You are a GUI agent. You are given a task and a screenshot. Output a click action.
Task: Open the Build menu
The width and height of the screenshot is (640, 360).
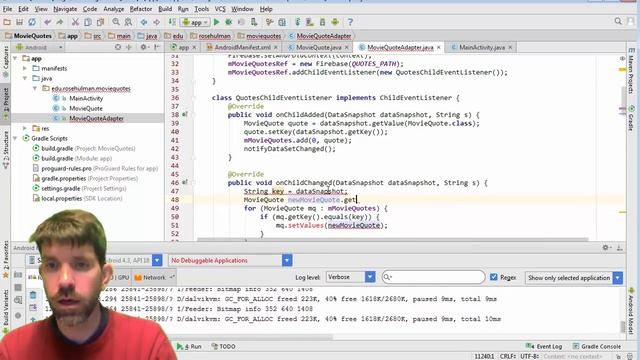click(165, 9)
